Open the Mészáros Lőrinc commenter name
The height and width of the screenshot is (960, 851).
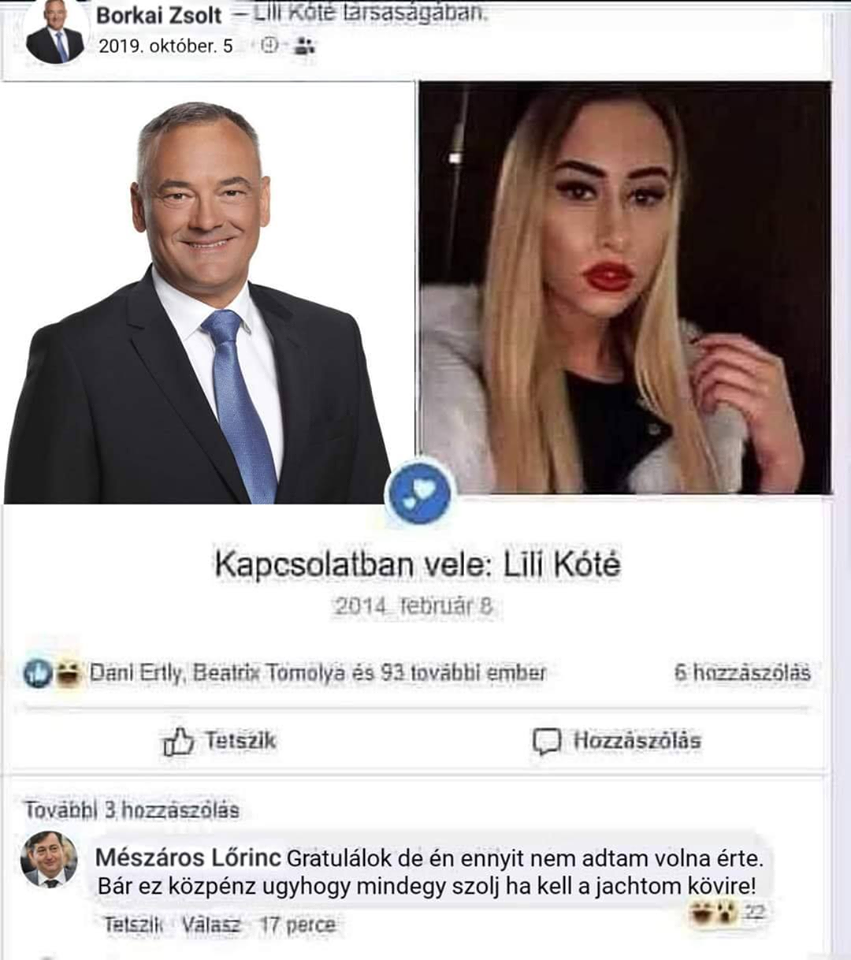188,858
